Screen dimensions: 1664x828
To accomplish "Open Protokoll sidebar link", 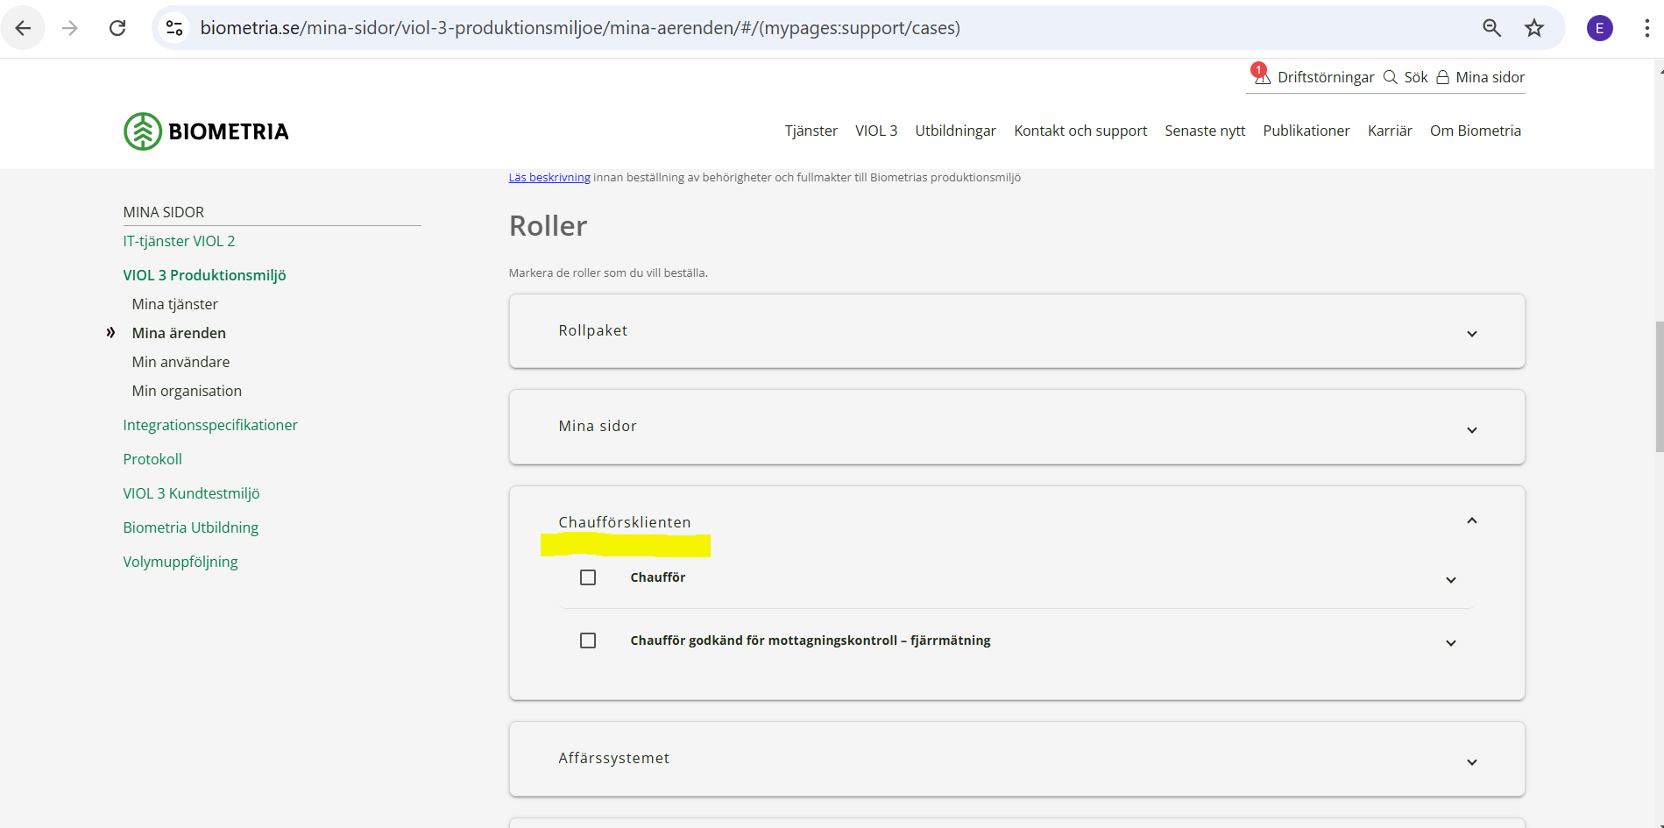I will click(x=152, y=459).
